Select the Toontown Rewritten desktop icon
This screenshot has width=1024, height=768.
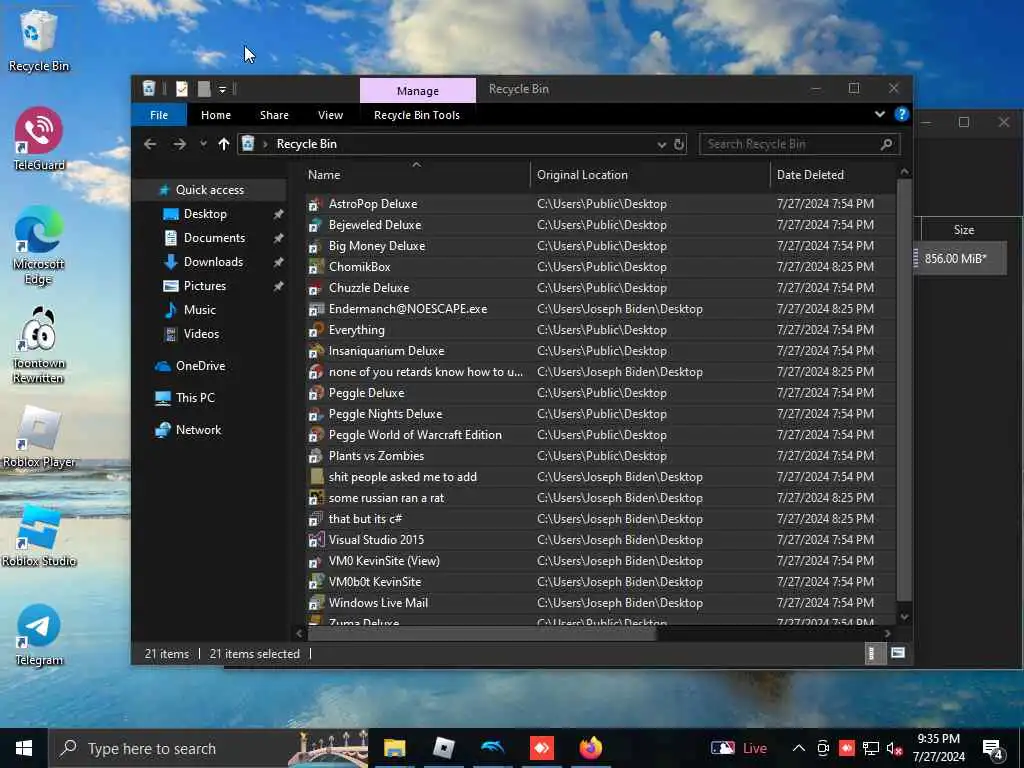point(39,345)
